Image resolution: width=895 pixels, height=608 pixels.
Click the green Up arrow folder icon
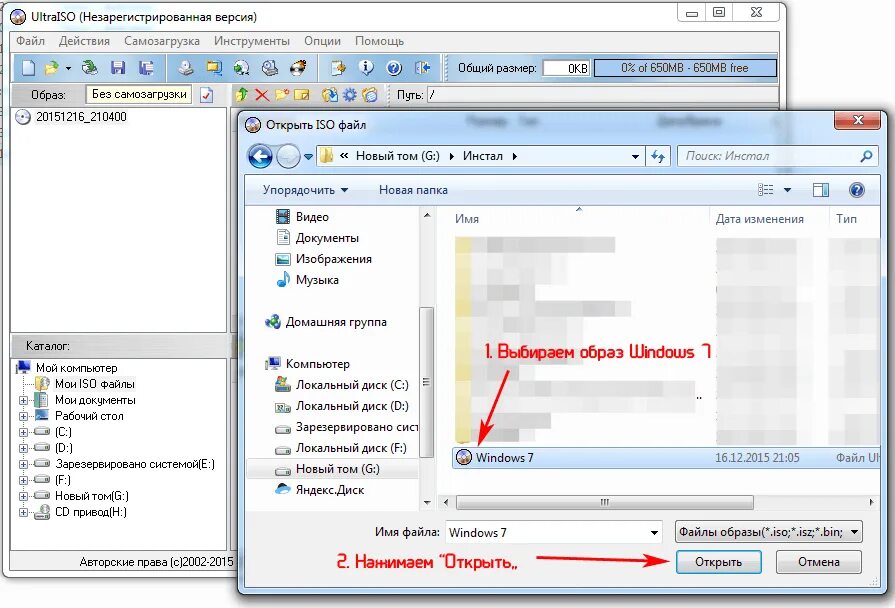[242, 95]
